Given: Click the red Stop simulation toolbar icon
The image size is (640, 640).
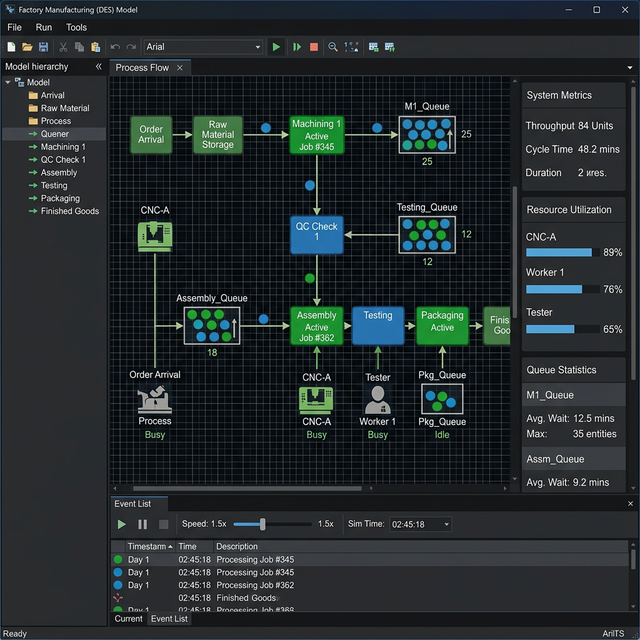Looking at the screenshot, I should pyautogui.click(x=314, y=47).
